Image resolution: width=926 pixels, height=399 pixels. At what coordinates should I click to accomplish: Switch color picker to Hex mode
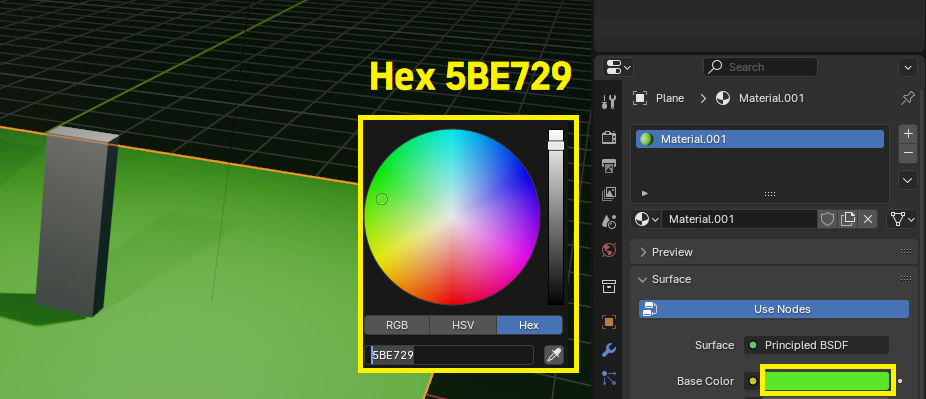tap(529, 325)
